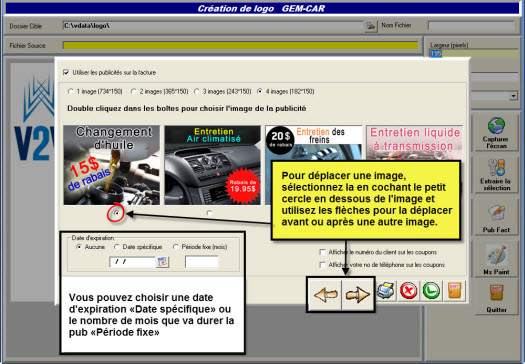The width and height of the screenshot is (525, 364).
Task: Move selected image left with arrow
Action: 325,294
